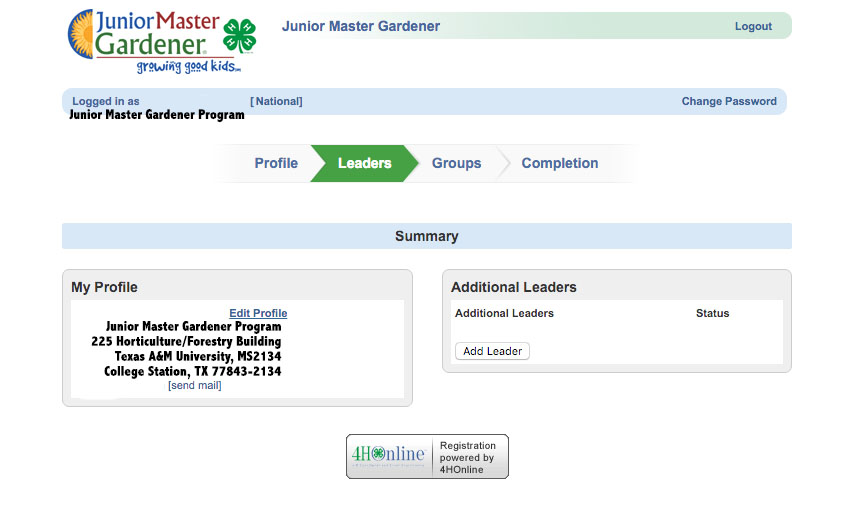Click the [National] link

(x=276, y=101)
